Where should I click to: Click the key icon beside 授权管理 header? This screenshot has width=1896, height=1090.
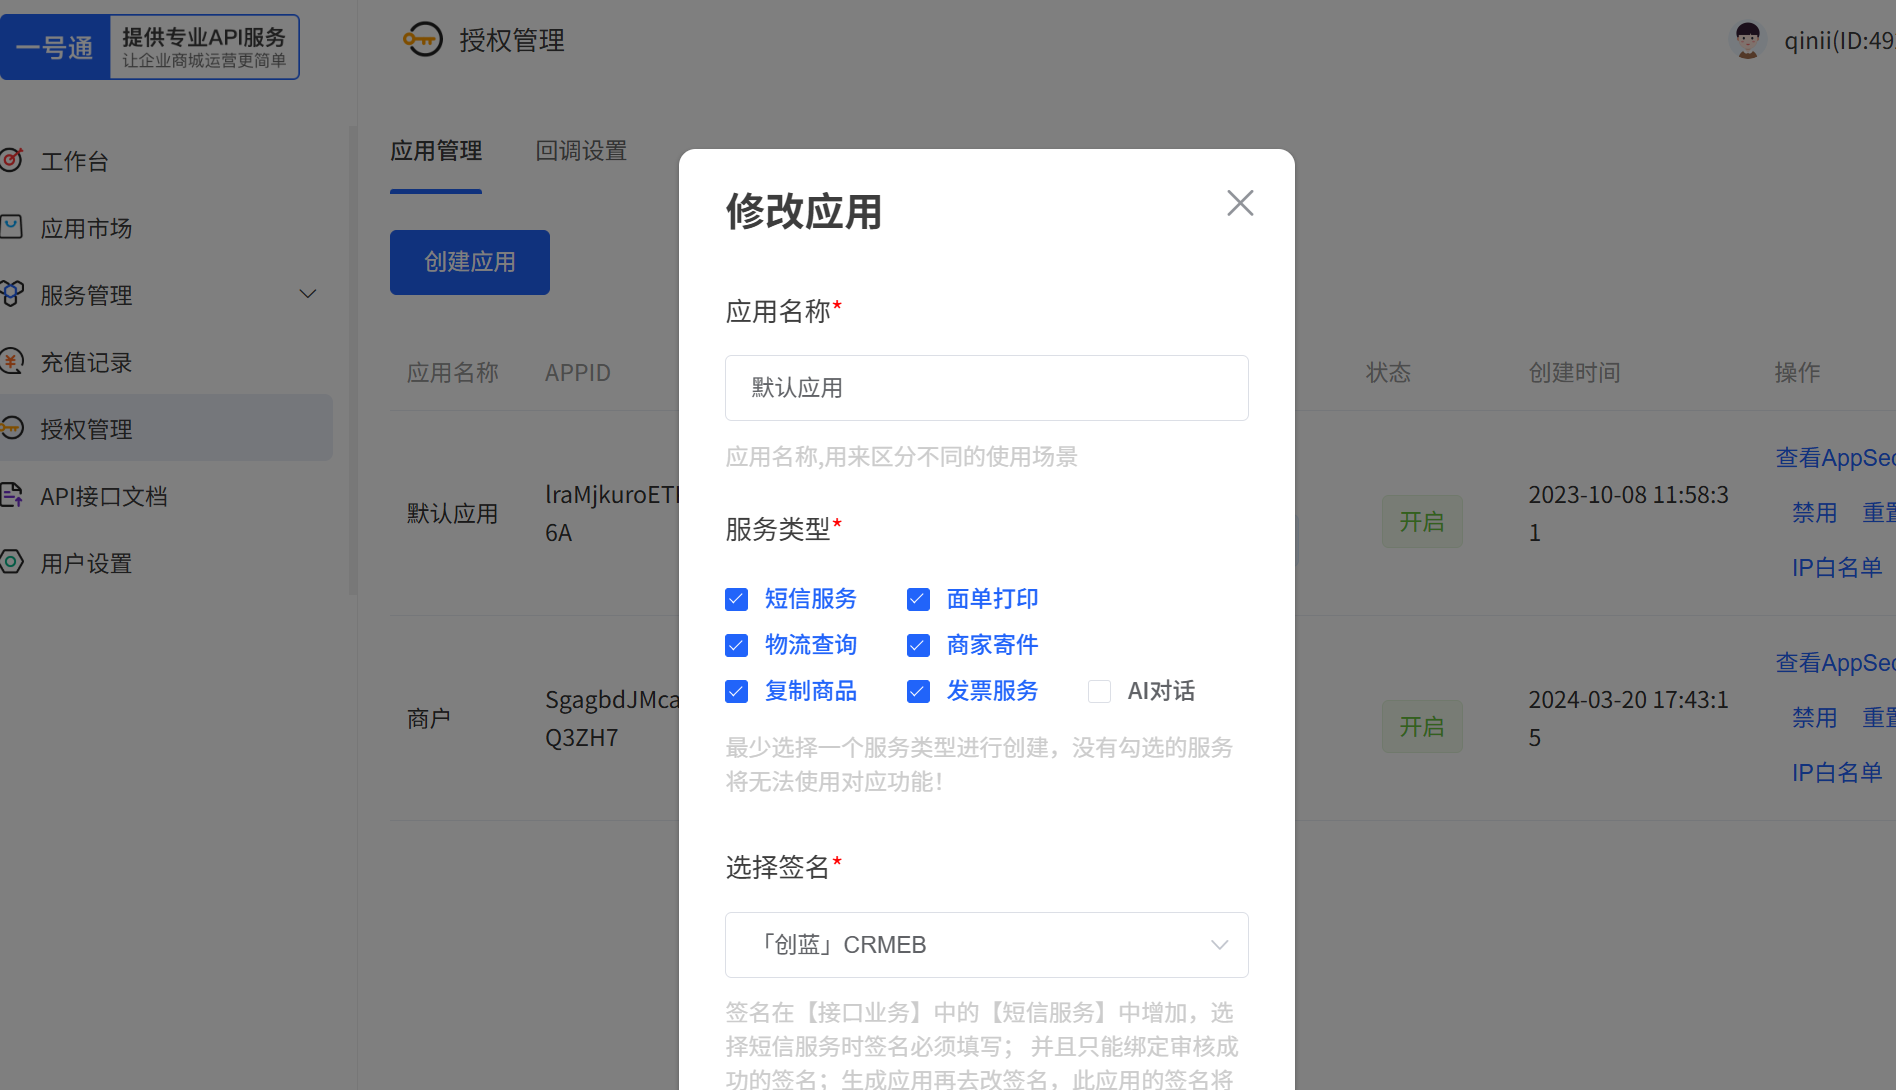422,40
